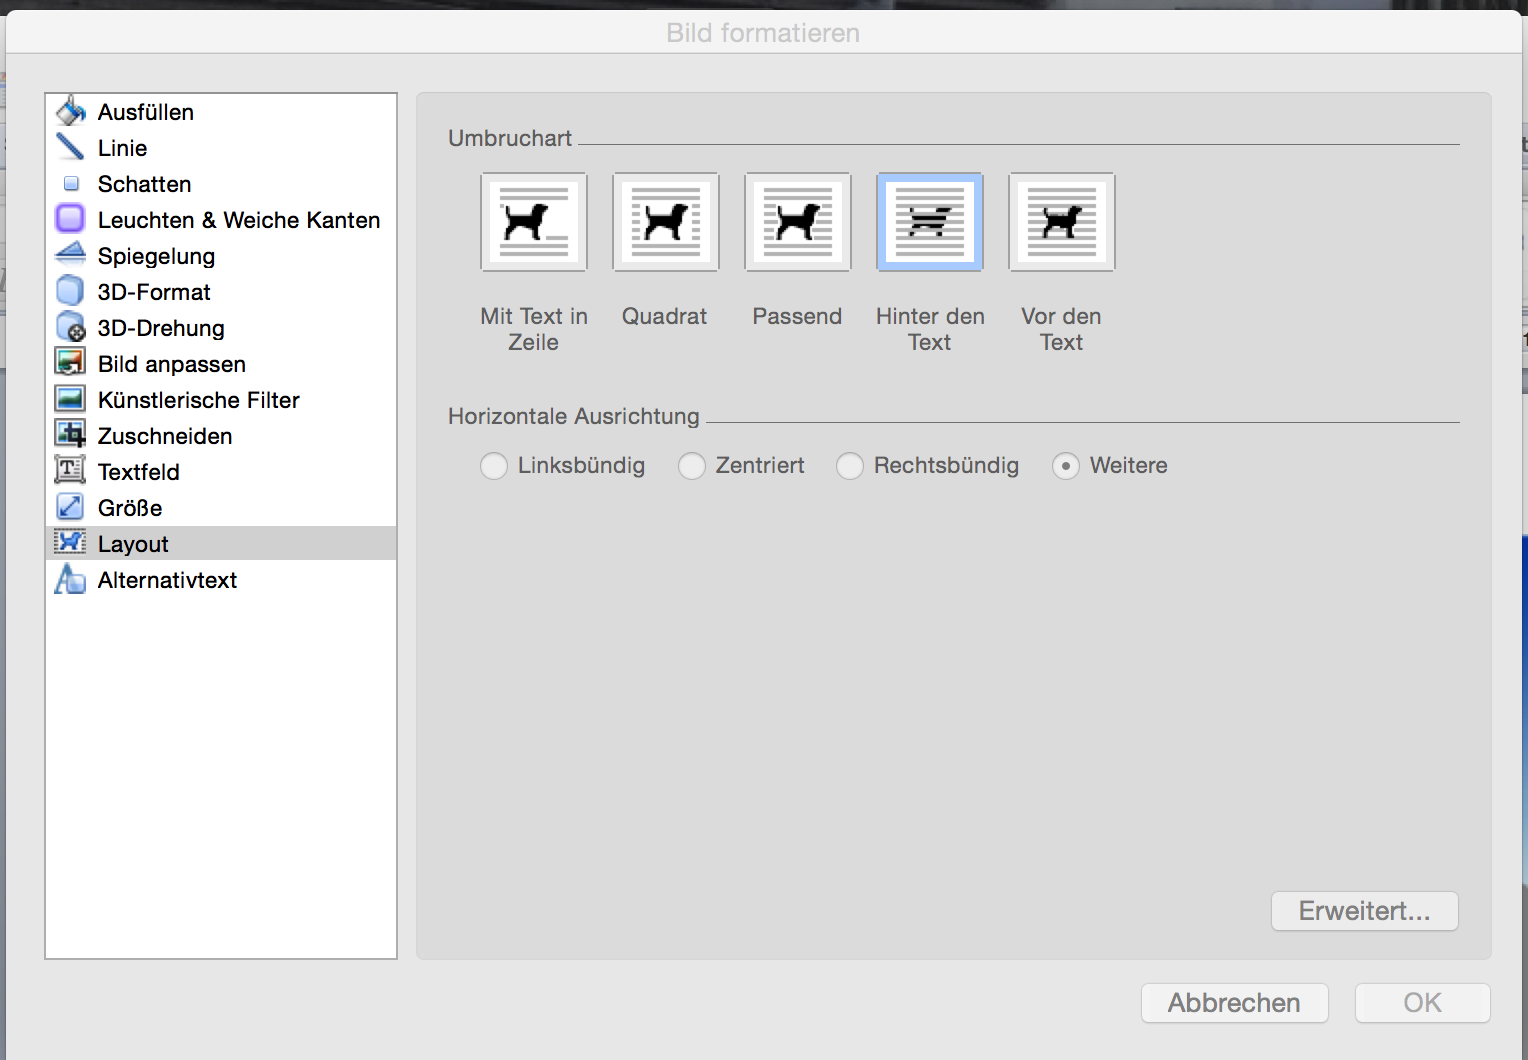The image size is (1528, 1060).
Task: Enable the Rechtsbündig radio option
Action: pos(850,466)
